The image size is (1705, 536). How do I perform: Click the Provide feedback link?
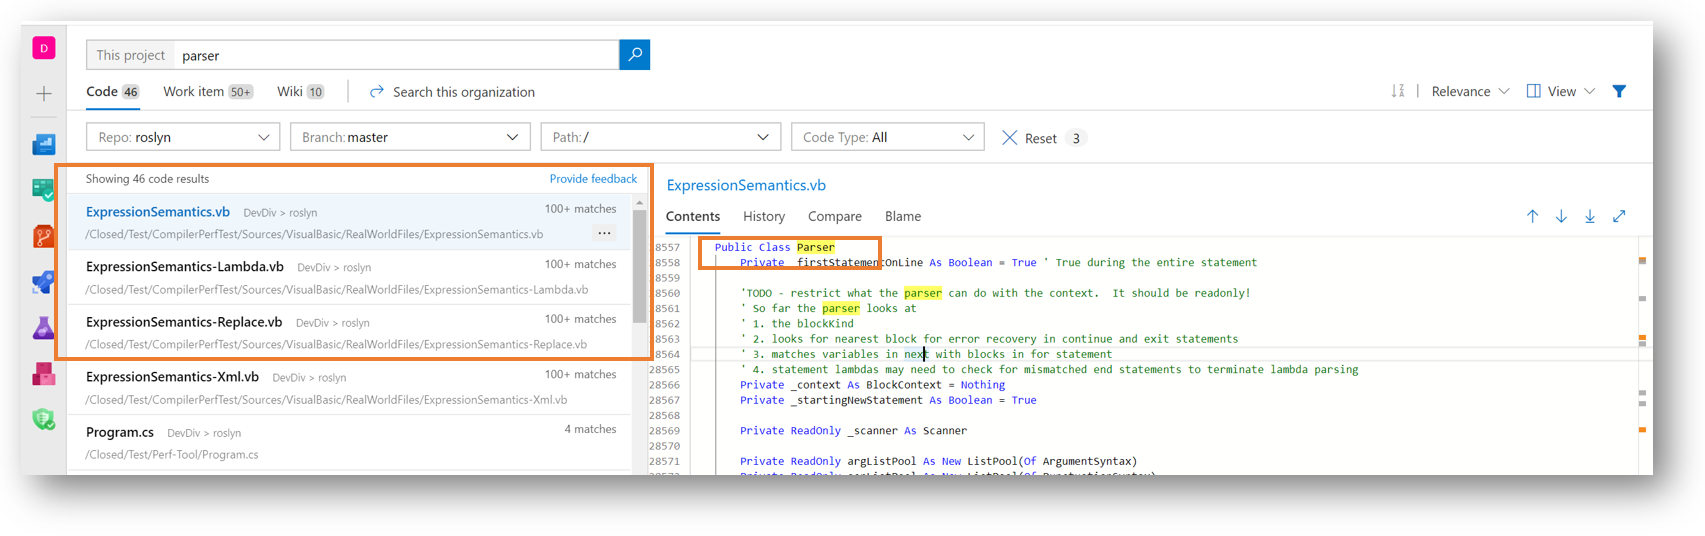click(593, 179)
